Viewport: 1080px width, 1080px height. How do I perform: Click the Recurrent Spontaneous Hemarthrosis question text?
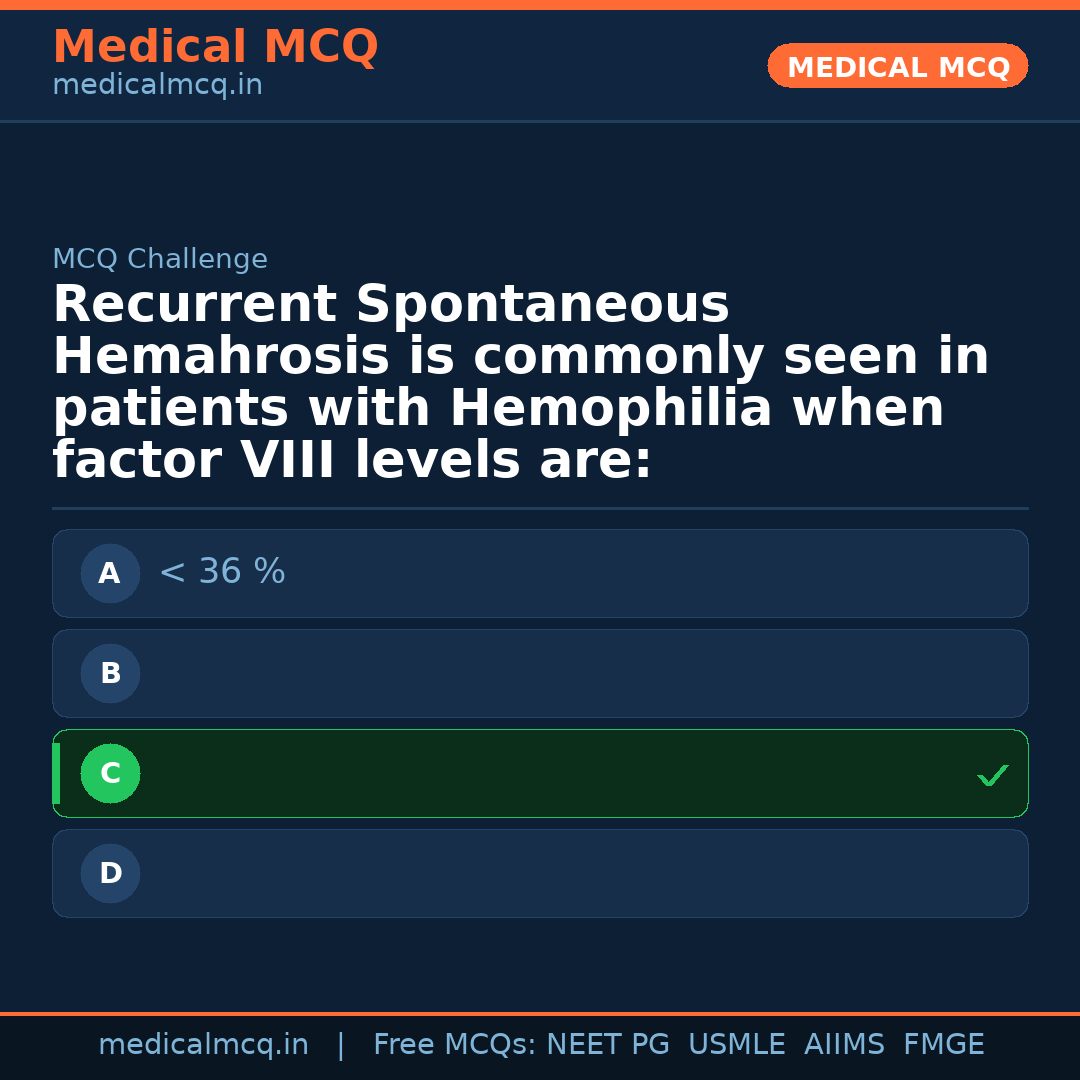520,383
